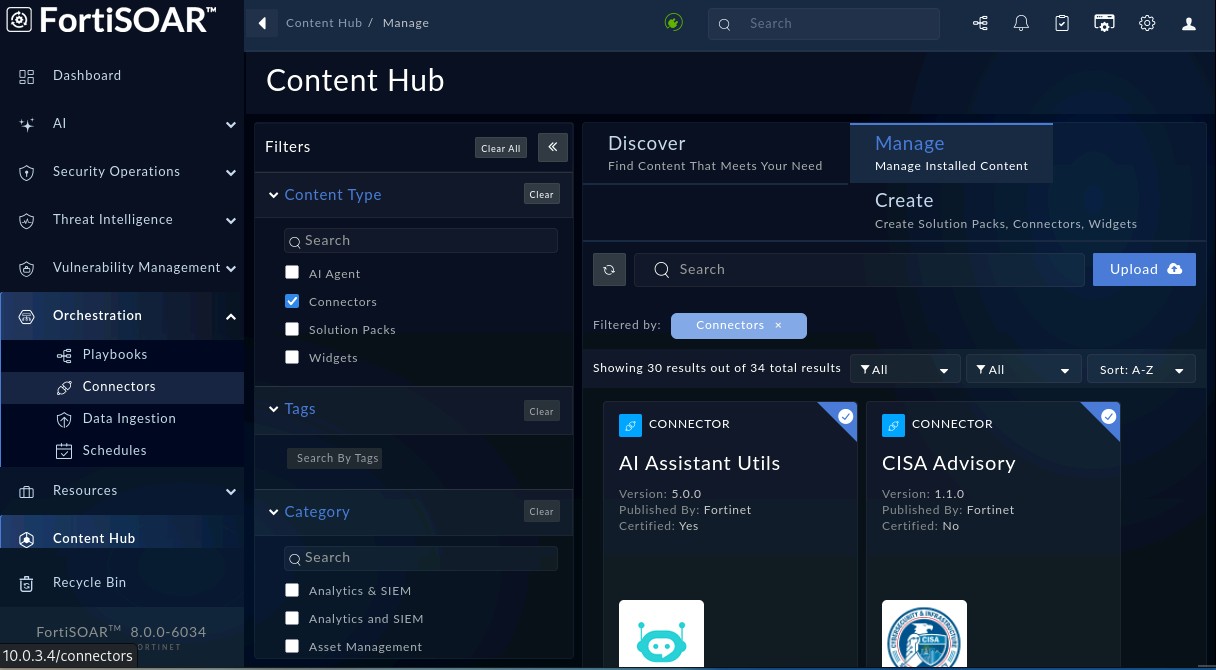Image resolution: width=1216 pixels, height=670 pixels.
Task: Click the Security Operations shield icon
Action: (27, 172)
